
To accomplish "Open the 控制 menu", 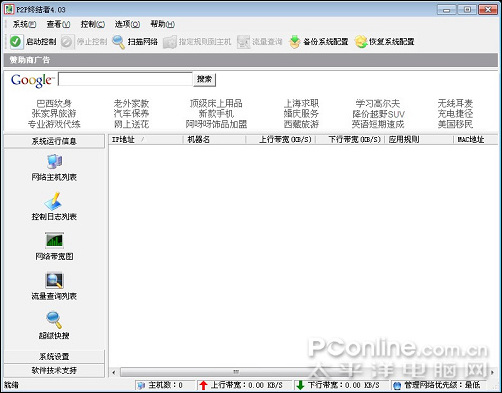I will click(x=93, y=24).
